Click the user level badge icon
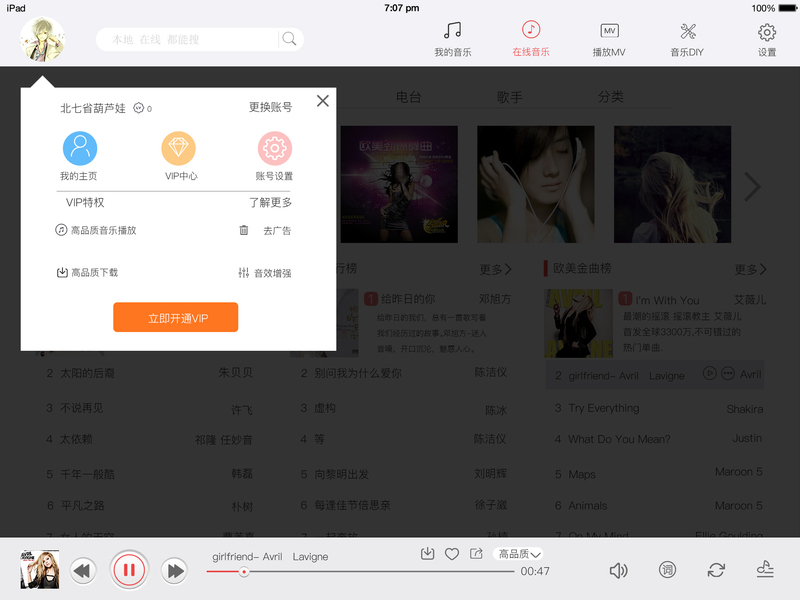The image size is (800, 600). click(x=139, y=108)
